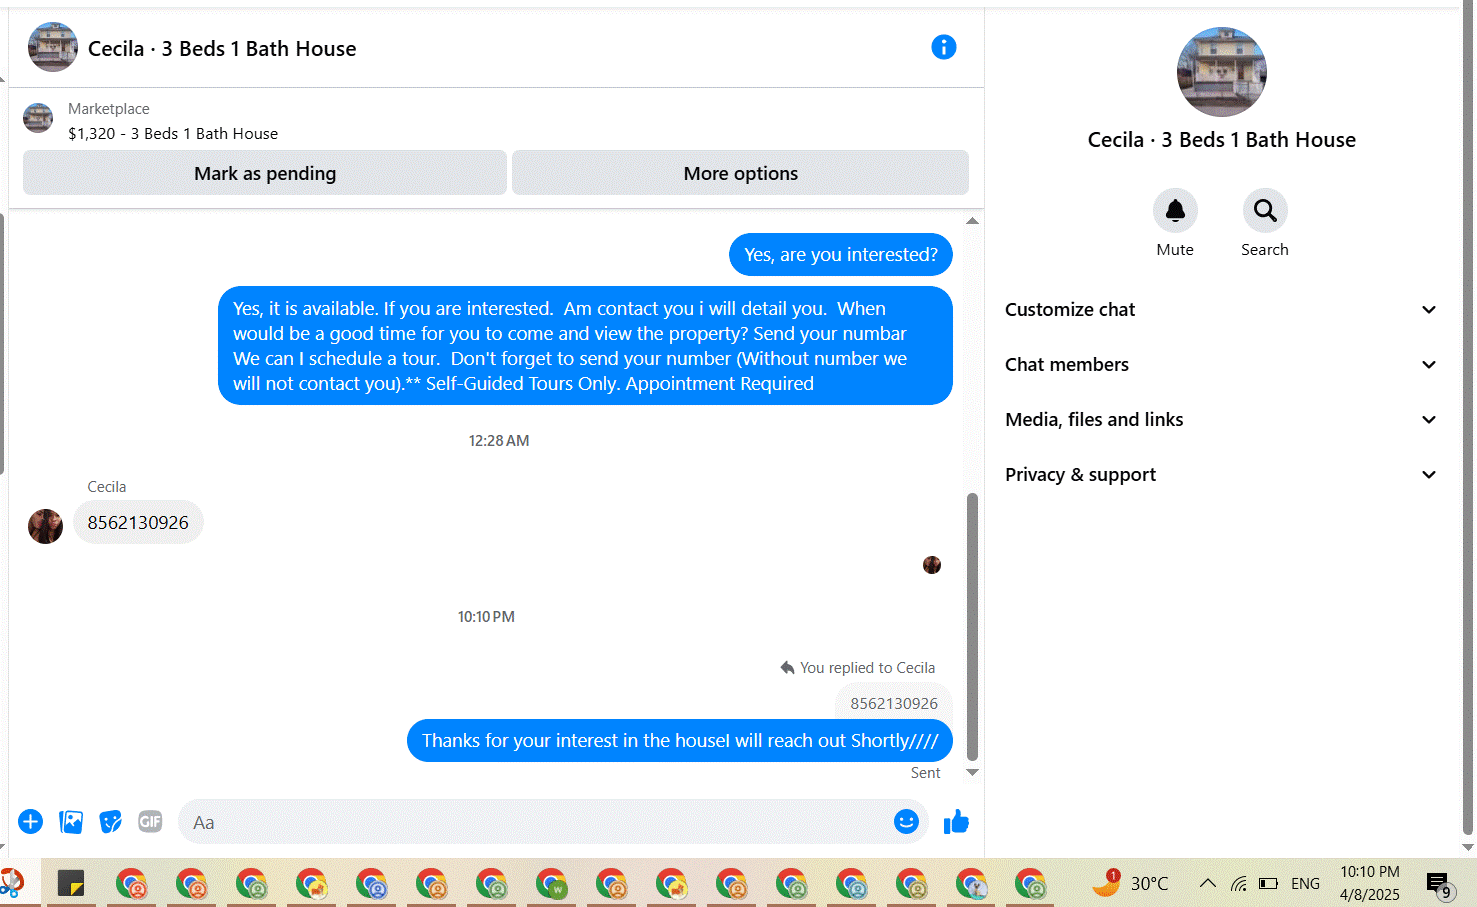1477x907 pixels.
Task: Mute this conversation using the bell icon
Action: click(x=1175, y=210)
